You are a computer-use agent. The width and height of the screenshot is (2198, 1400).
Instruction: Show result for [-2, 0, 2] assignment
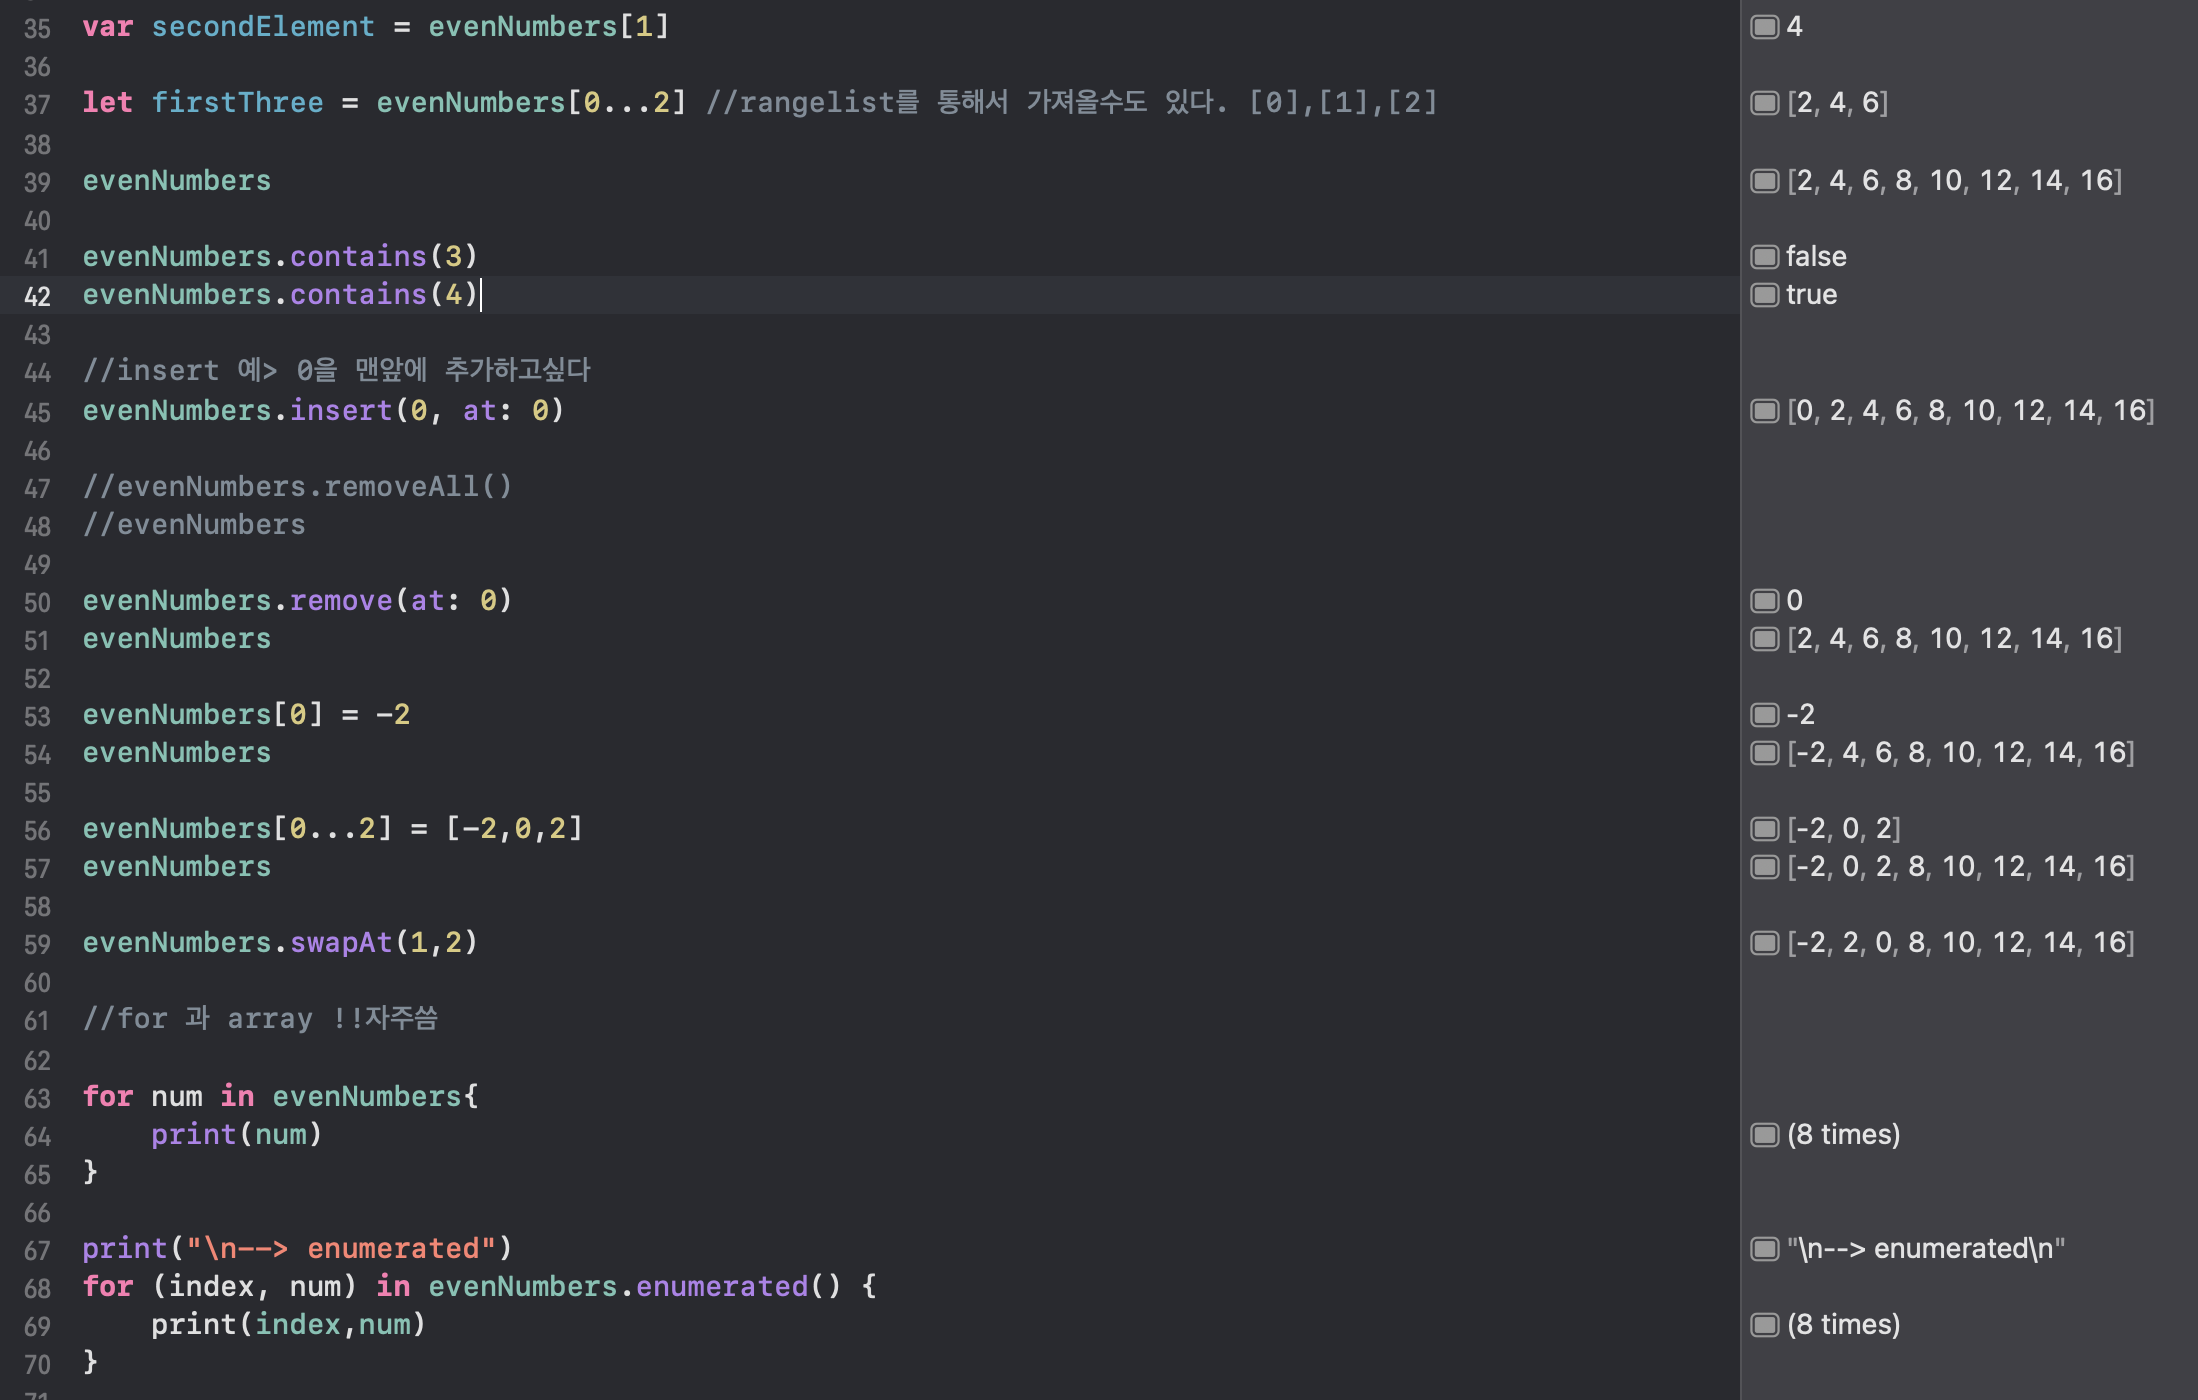point(1765,829)
